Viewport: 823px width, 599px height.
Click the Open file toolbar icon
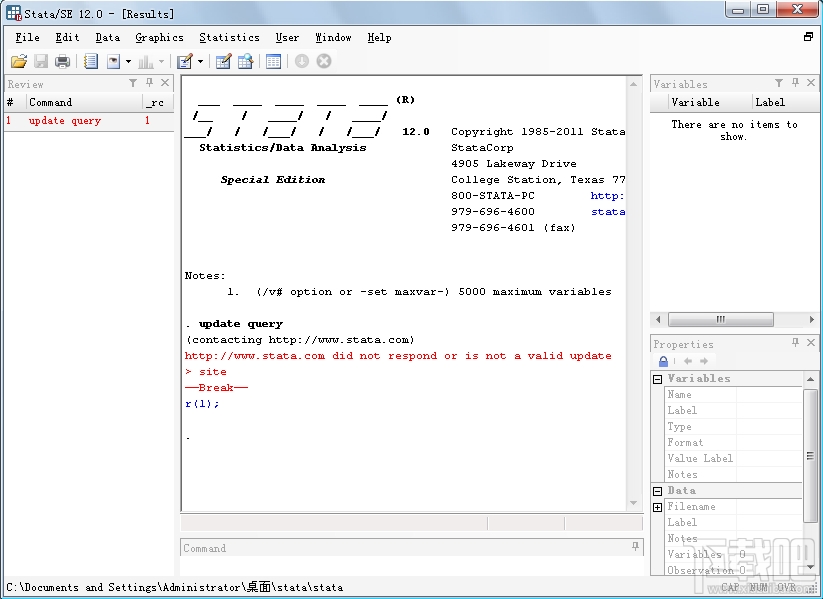(19, 62)
